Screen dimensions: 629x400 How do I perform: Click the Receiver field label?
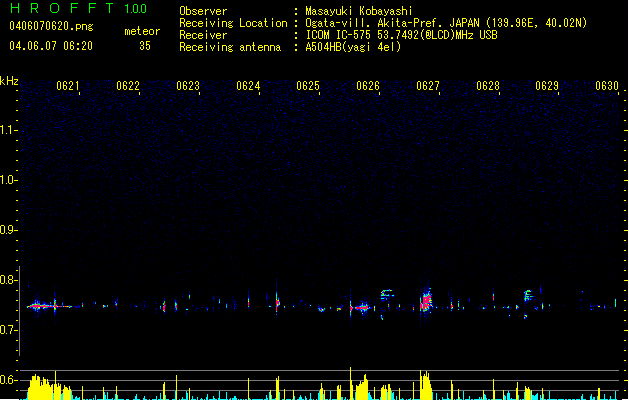coord(203,35)
